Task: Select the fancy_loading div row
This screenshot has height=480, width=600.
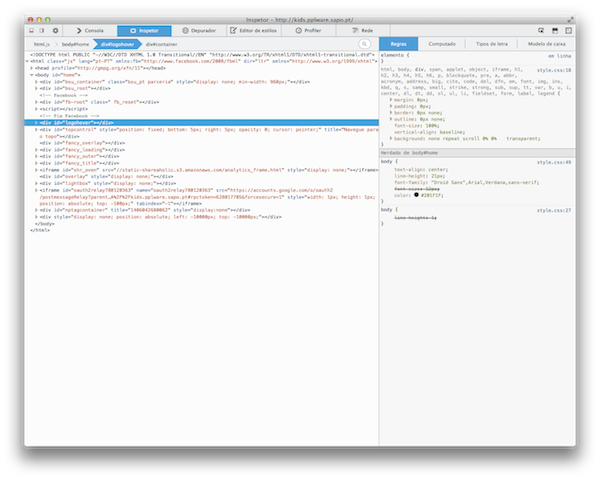Action: point(202,150)
